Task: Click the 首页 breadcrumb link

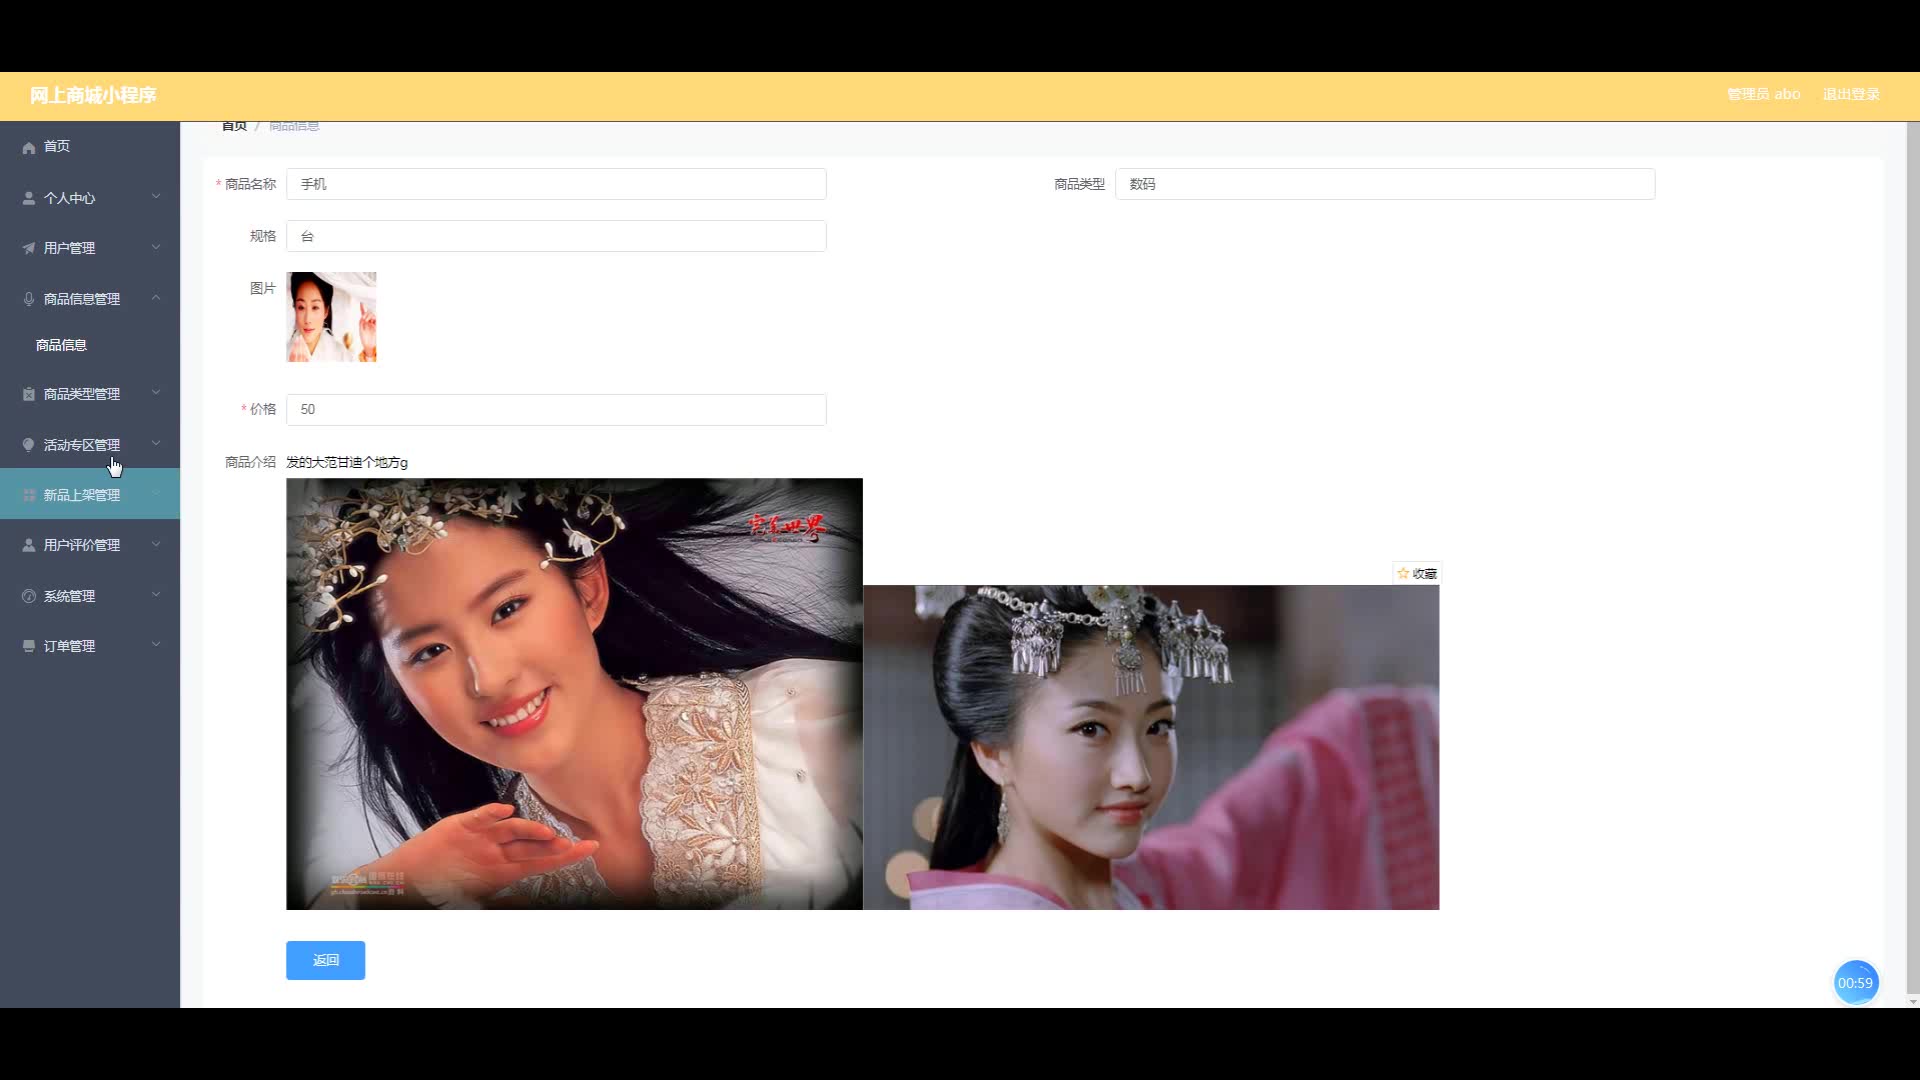Action: click(234, 126)
